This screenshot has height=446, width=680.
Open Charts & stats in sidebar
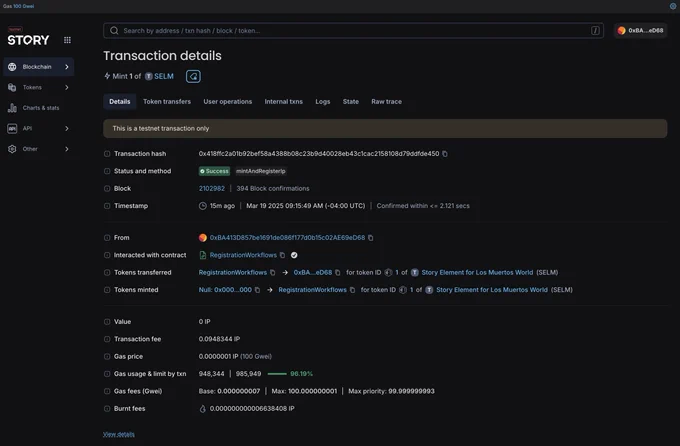click(x=39, y=108)
